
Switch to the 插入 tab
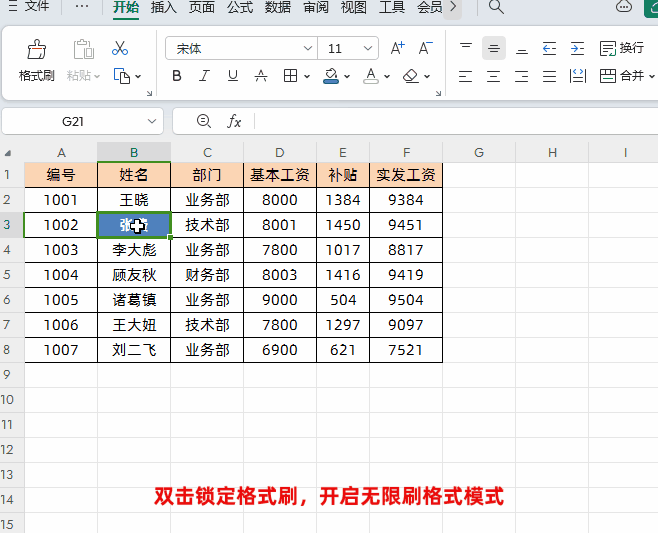coord(164,7)
